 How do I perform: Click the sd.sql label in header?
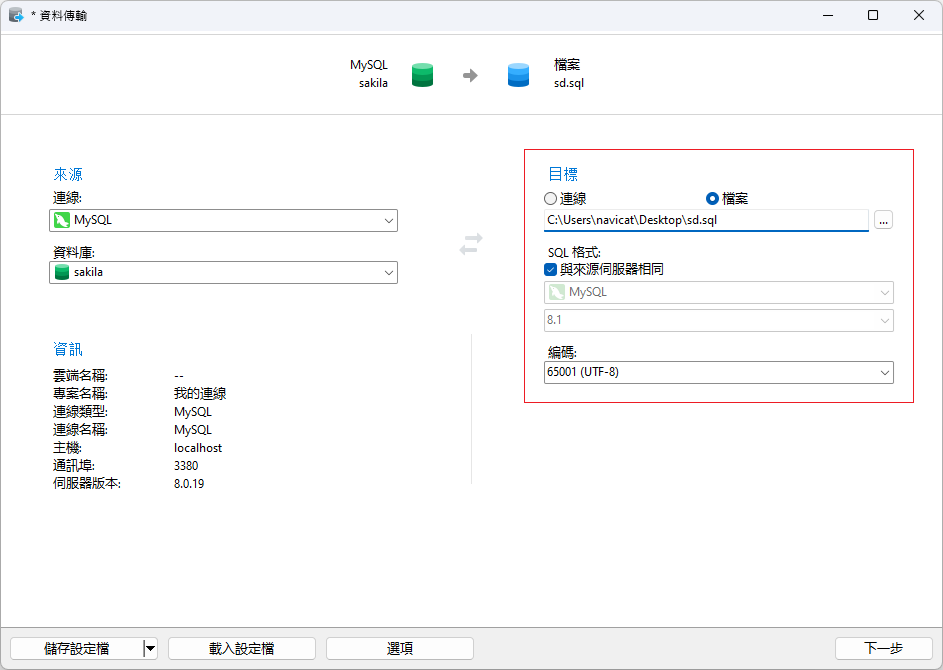click(569, 83)
